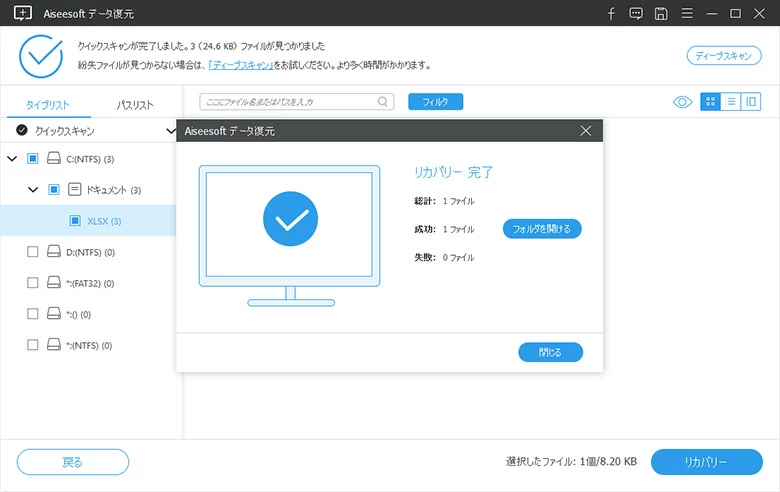
Task: Toggle the preview eye icon
Action: 682,101
